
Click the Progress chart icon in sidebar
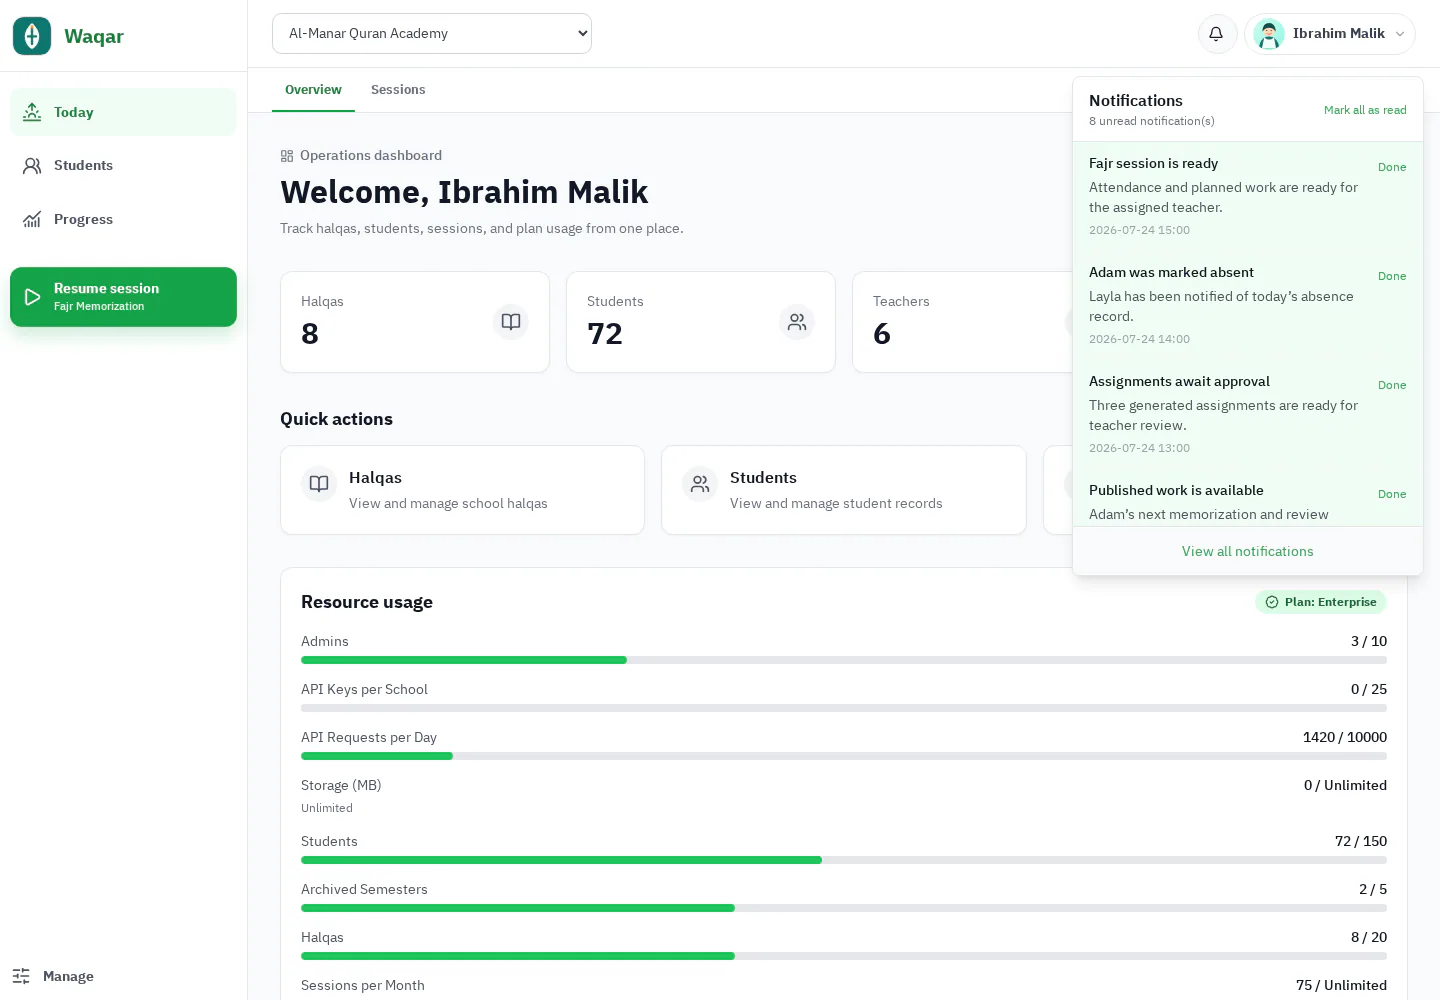[32, 220]
